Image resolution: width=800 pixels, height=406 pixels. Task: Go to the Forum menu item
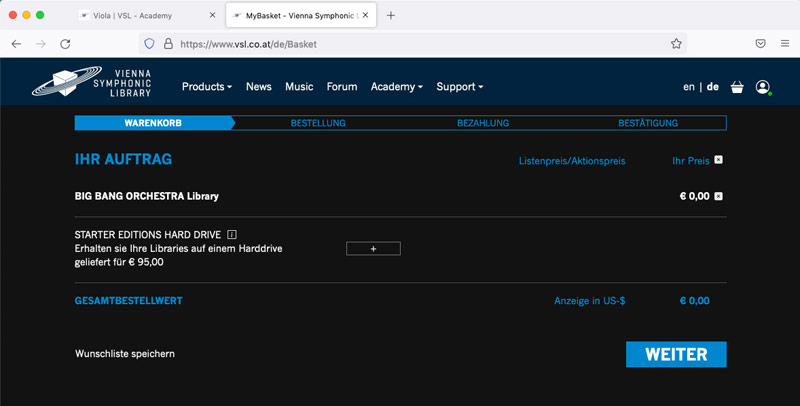[341, 87]
